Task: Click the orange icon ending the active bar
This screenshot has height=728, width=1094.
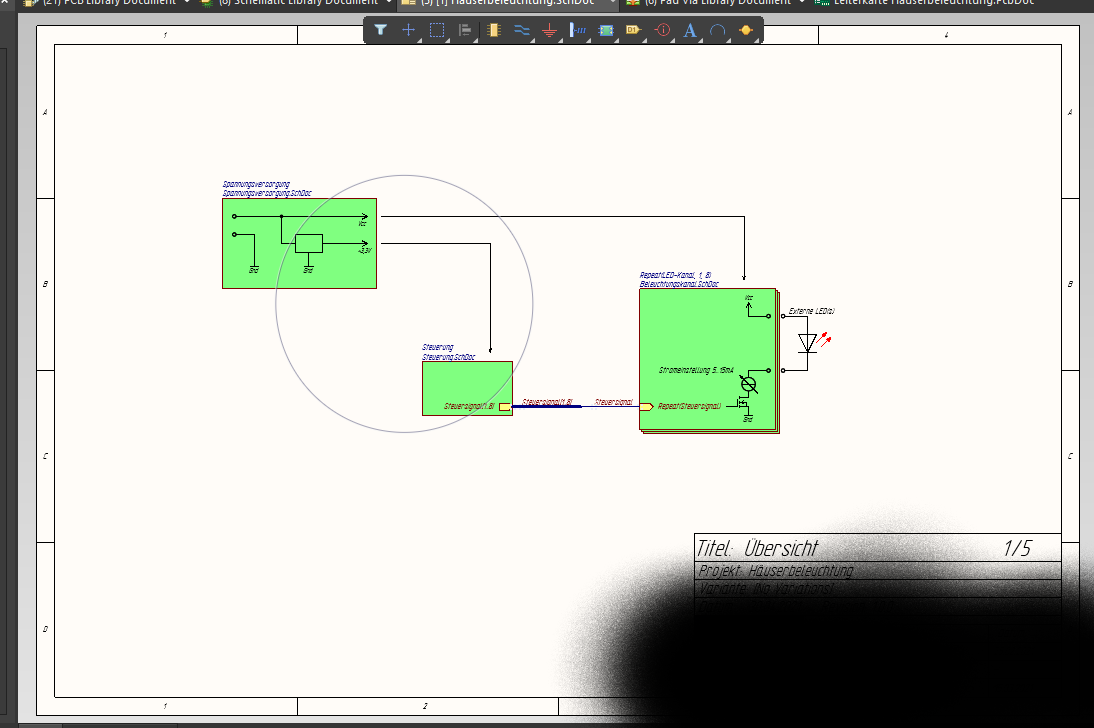Action: [746, 30]
